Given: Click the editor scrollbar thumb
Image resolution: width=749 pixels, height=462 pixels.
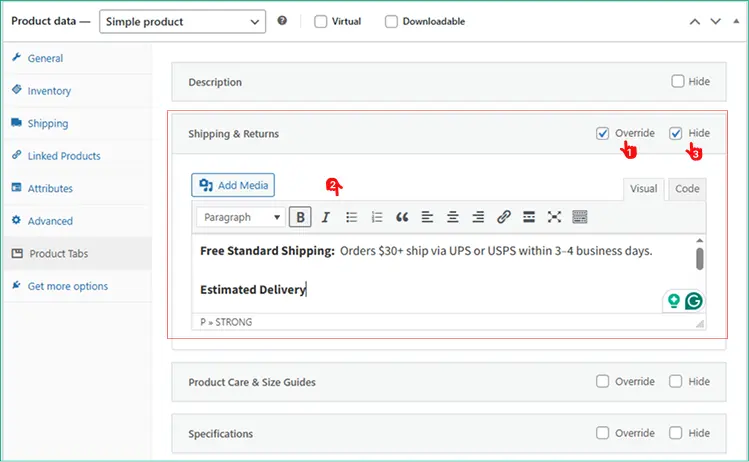Looking at the screenshot, I should (699, 259).
